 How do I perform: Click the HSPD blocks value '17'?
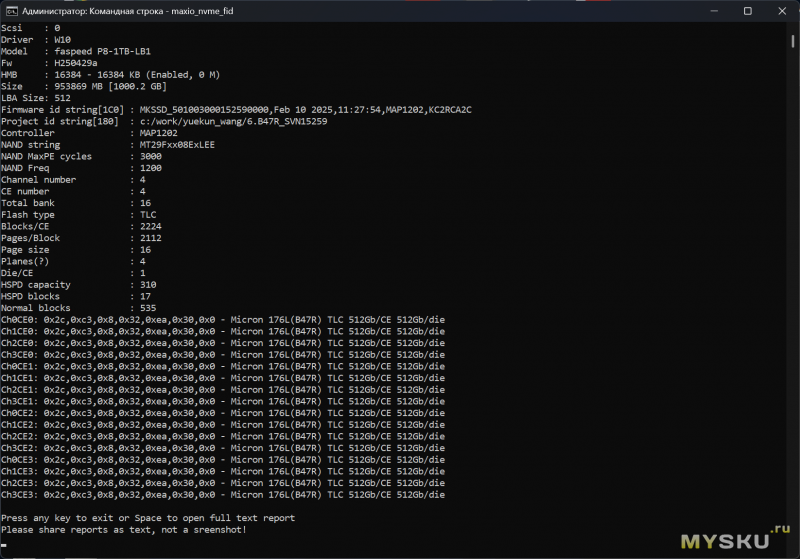[x=145, y=297]
